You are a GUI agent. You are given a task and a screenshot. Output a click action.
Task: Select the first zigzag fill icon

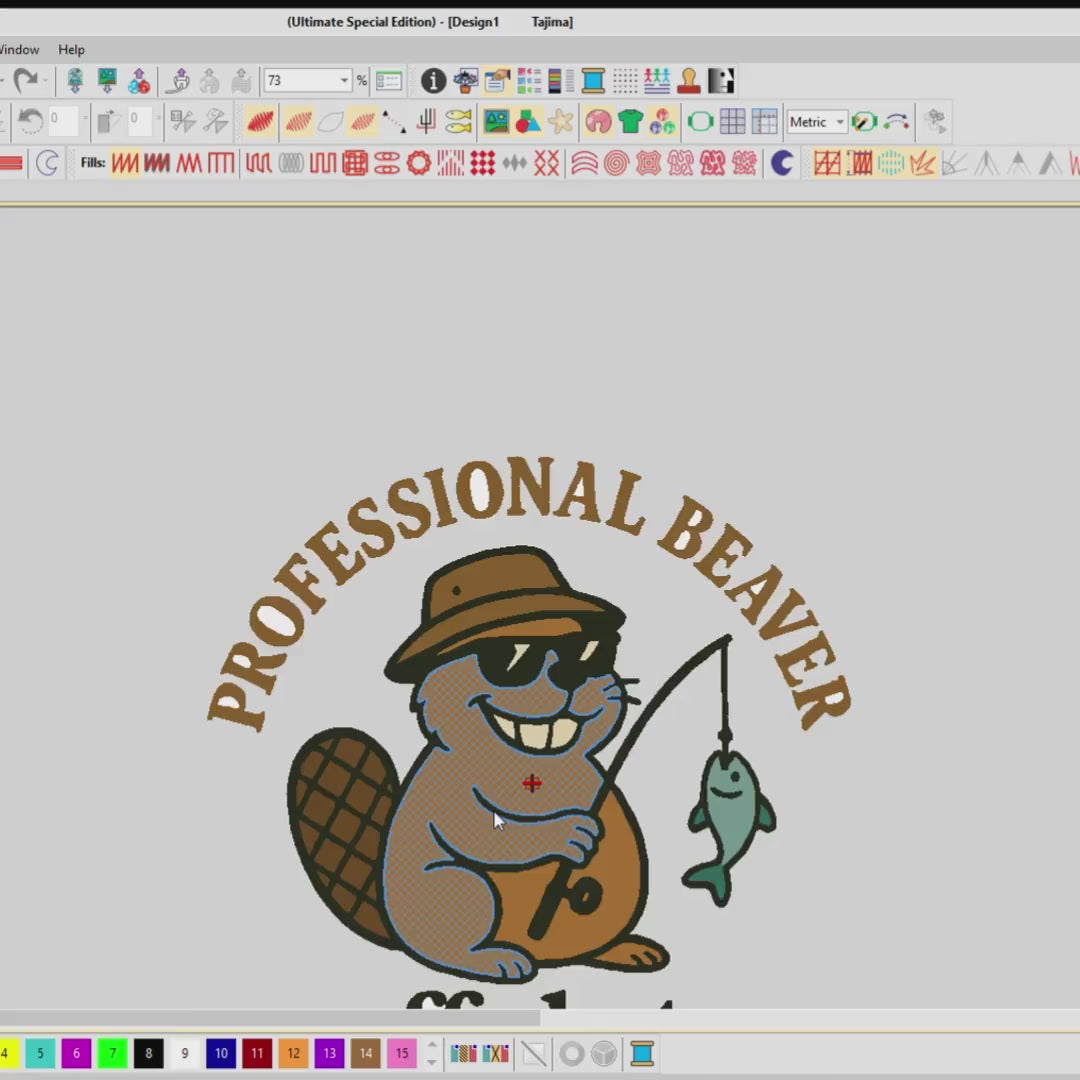(x=125, y=163)
